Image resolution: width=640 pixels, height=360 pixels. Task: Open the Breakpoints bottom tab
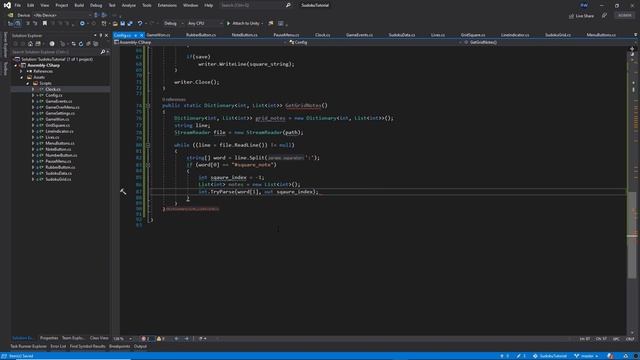pyautogui.click(x=119, y=347)
